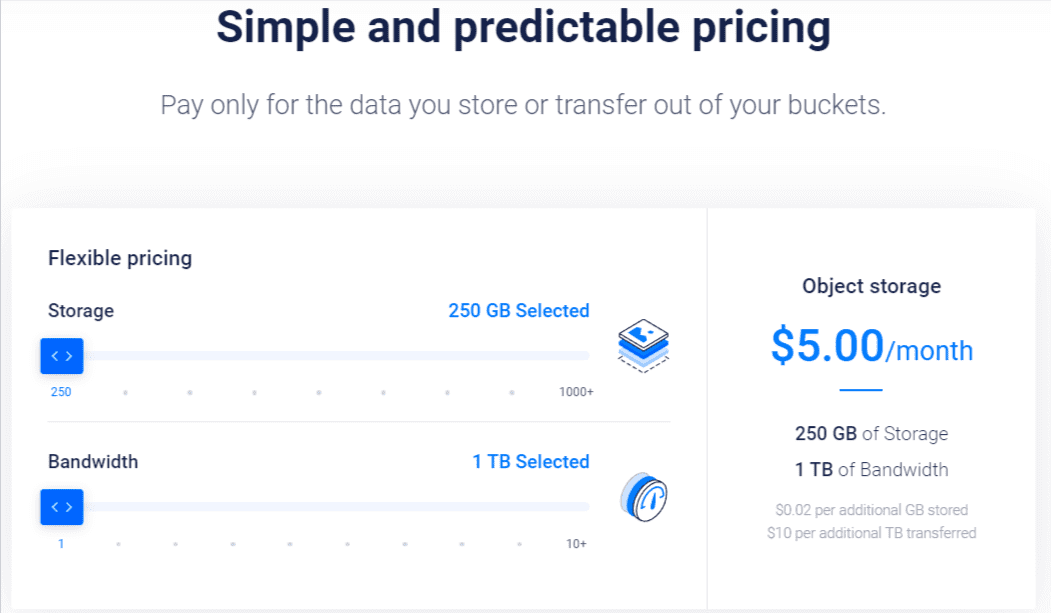The height and width of the screenshot is (613, 1051).
Task: Click "1 TB of Bandwidth" summary line
Action: click(871, 469)
